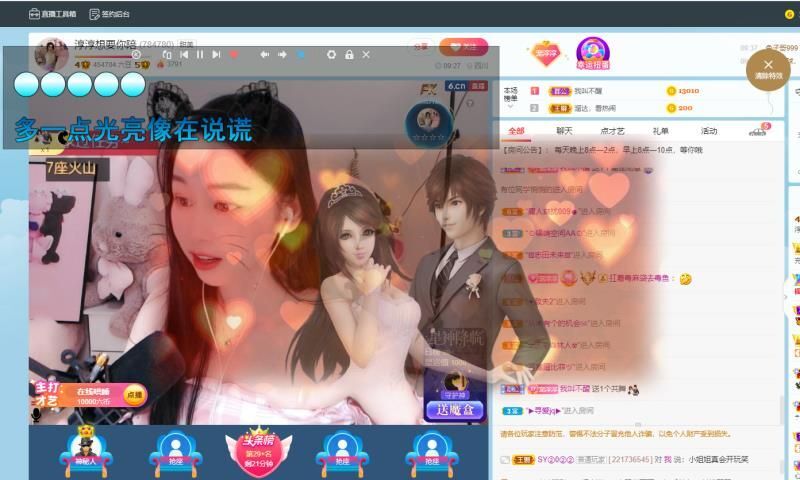Click rank 1 user 我叫不醒
The width and height of the screenshot is (800, 480).
tap(588, 91)
